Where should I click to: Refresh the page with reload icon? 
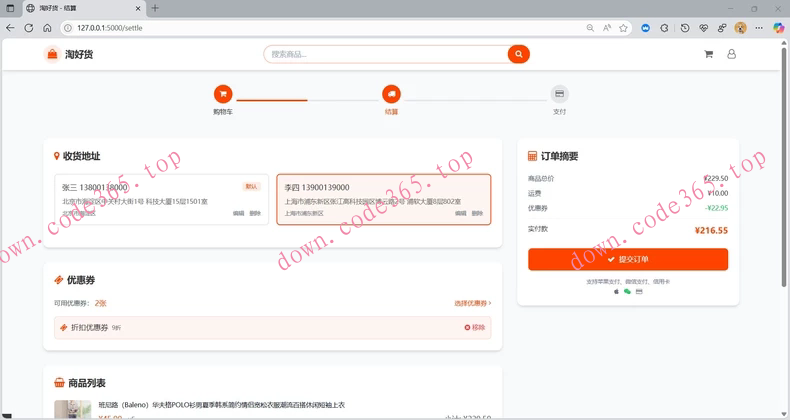tap(29, 28)
